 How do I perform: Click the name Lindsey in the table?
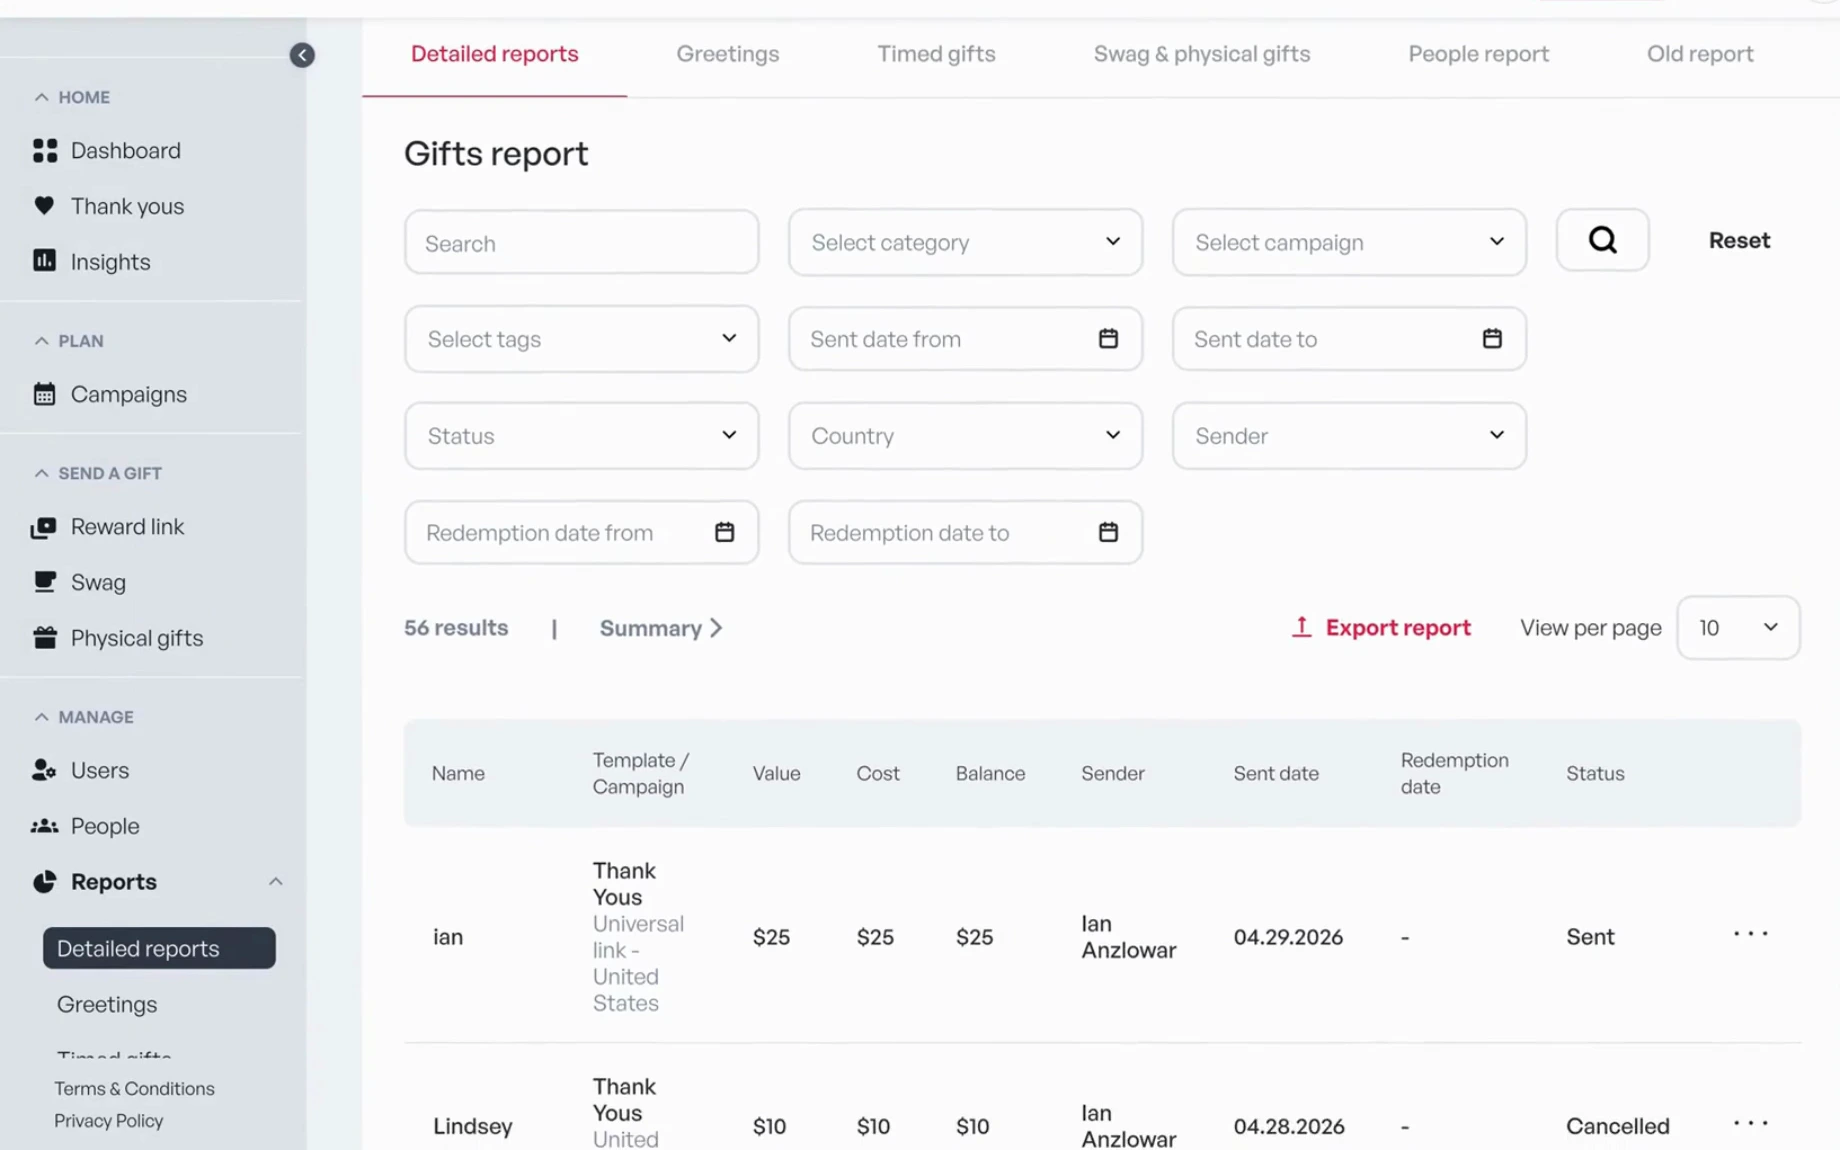pyautogui.click(x=473, y=1126)
